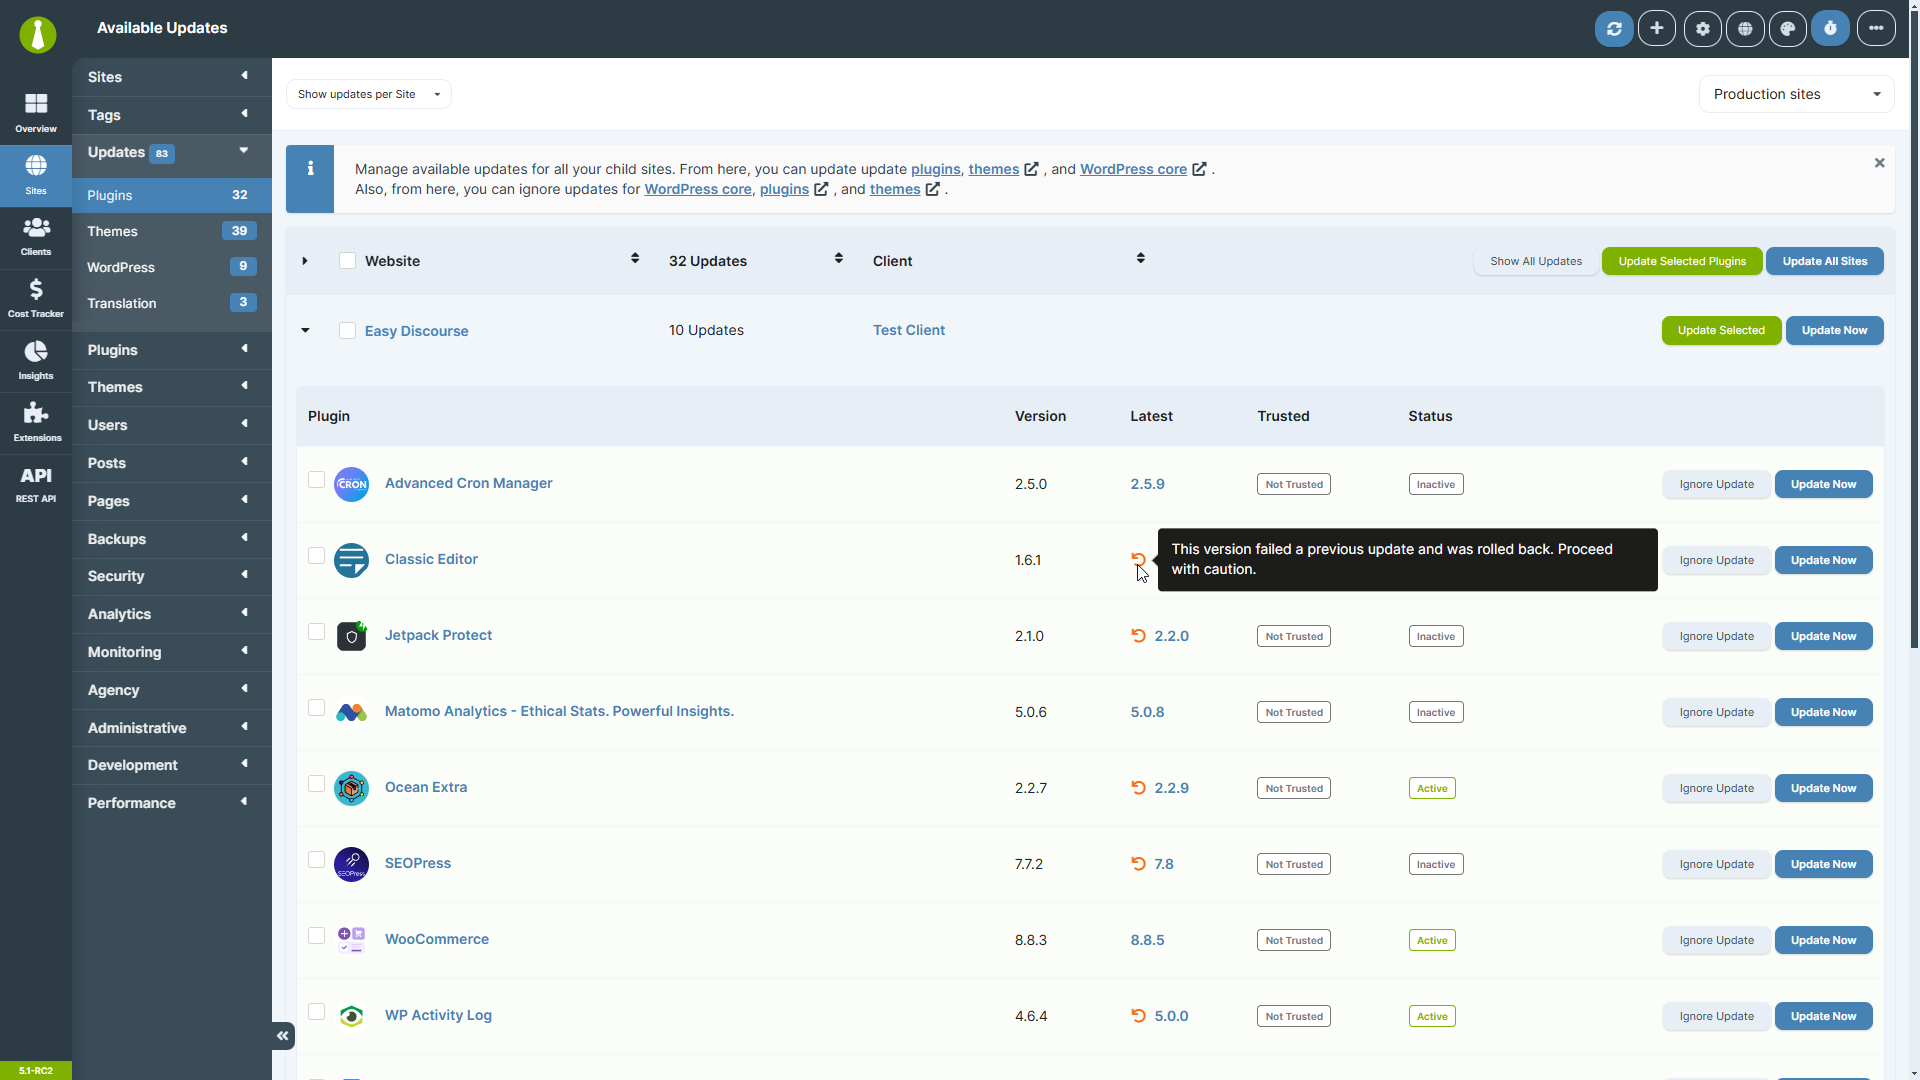
Task: Open the Add New plus icon
Action: [1657, 29]
